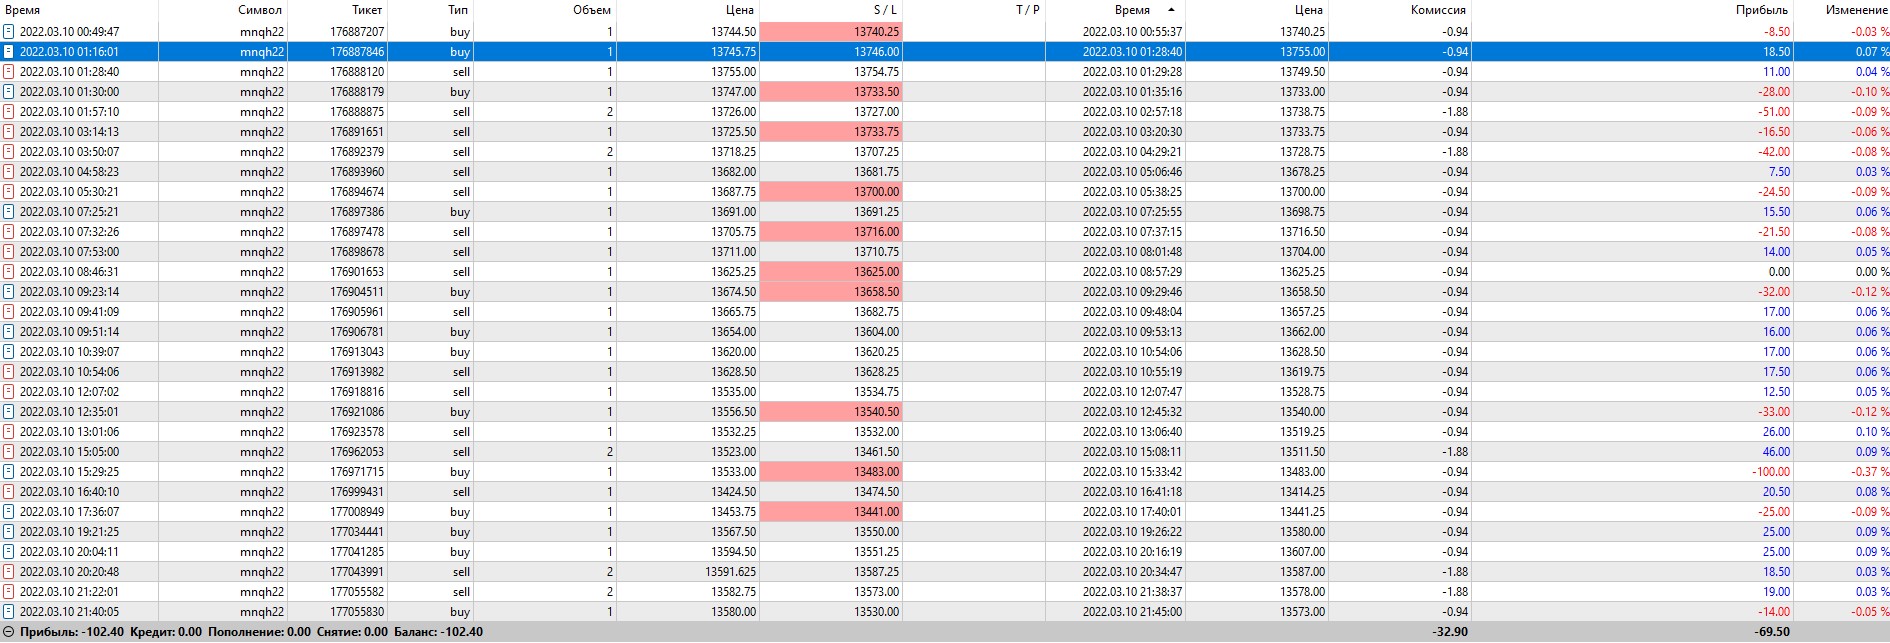
Task: Sort by the Комиссия column header
Action: pyautogui.click(x=1438, y=10)
